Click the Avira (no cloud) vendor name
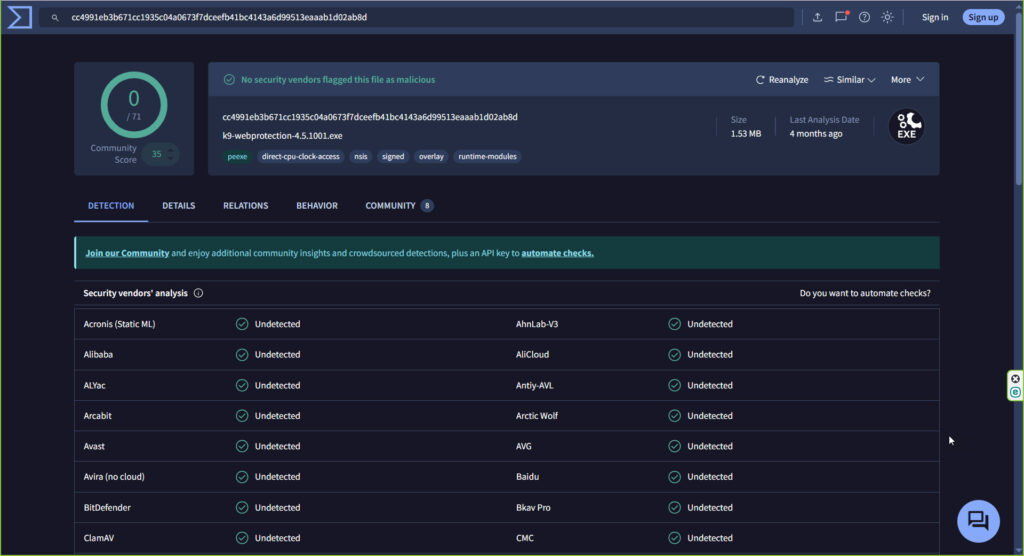The height and width of the screenshot is (556, 1024). [114, 477]
